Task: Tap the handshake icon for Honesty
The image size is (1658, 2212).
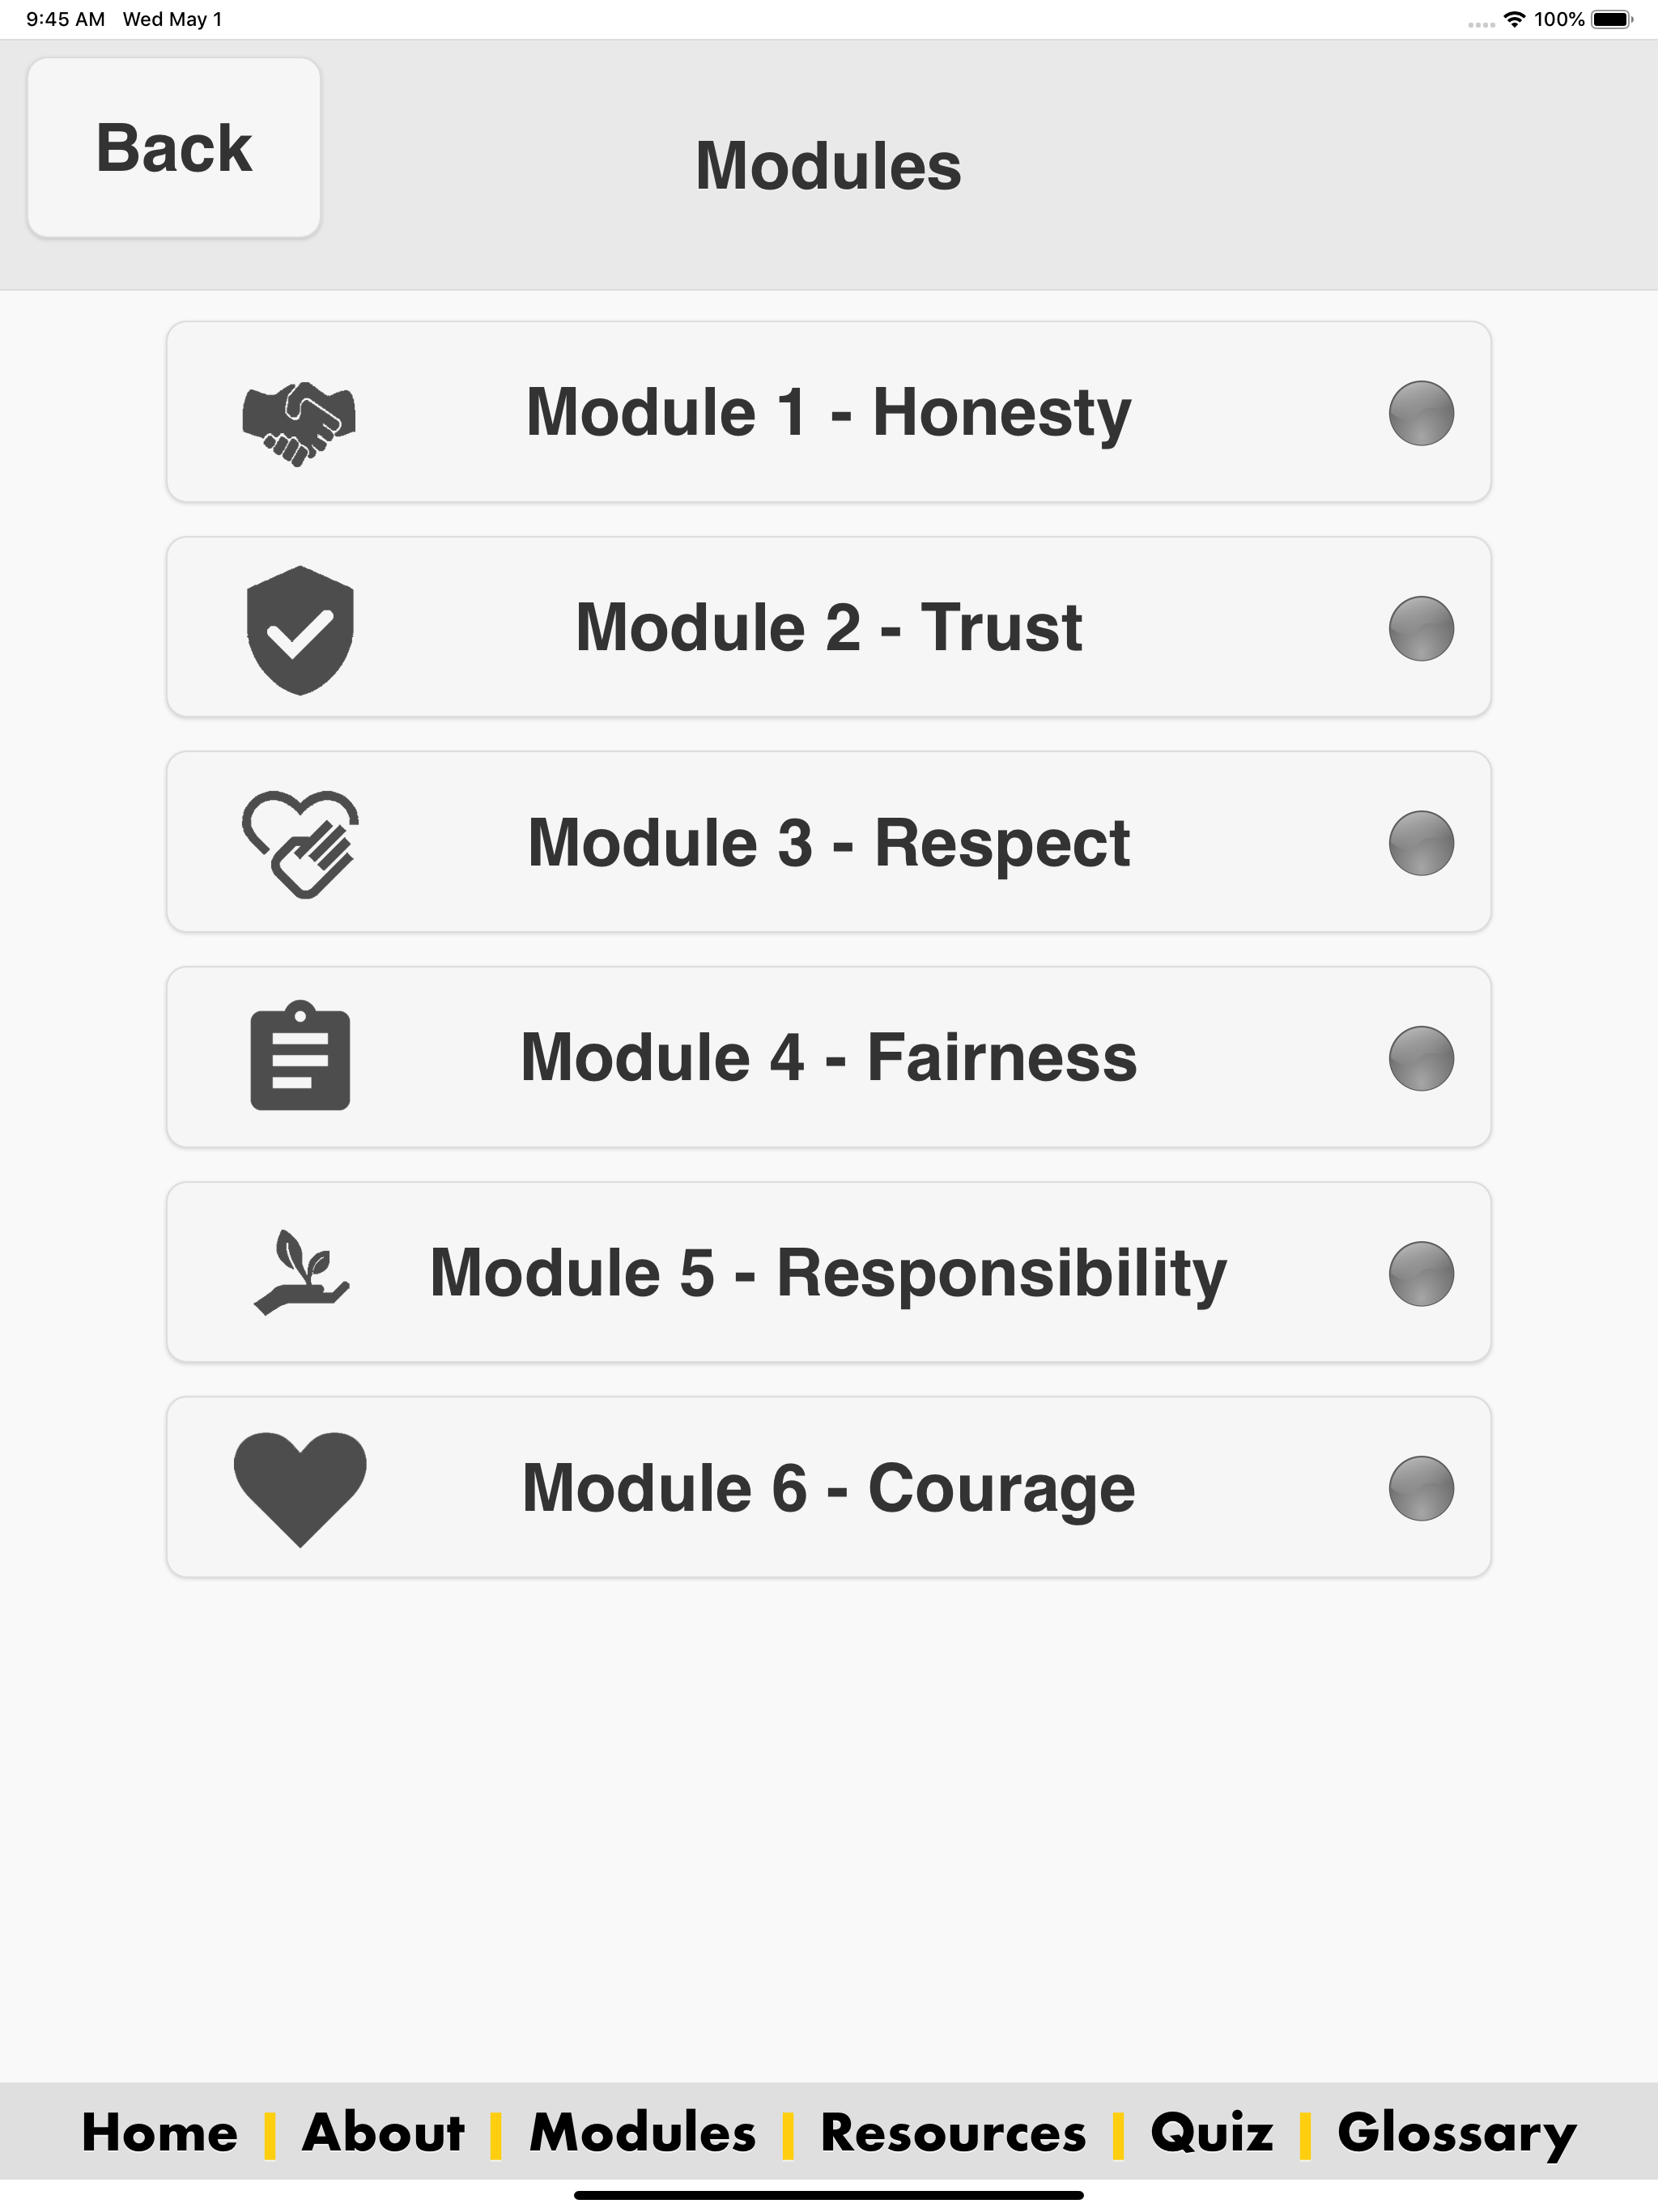Action: 299,423
